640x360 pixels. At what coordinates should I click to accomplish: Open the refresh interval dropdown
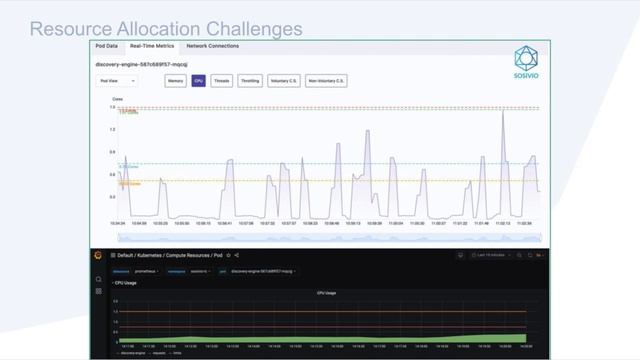click(x=540, y=255)
